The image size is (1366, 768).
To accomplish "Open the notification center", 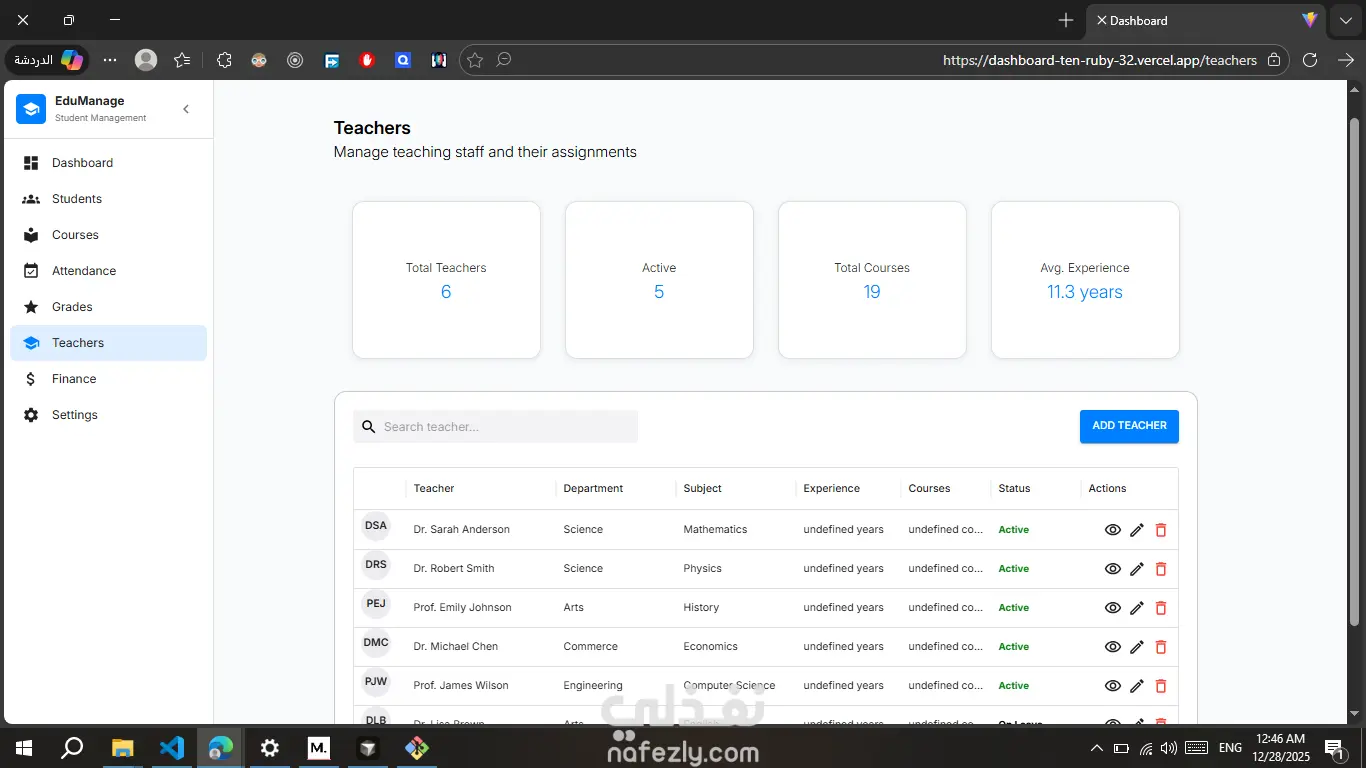I will 1334,748.
